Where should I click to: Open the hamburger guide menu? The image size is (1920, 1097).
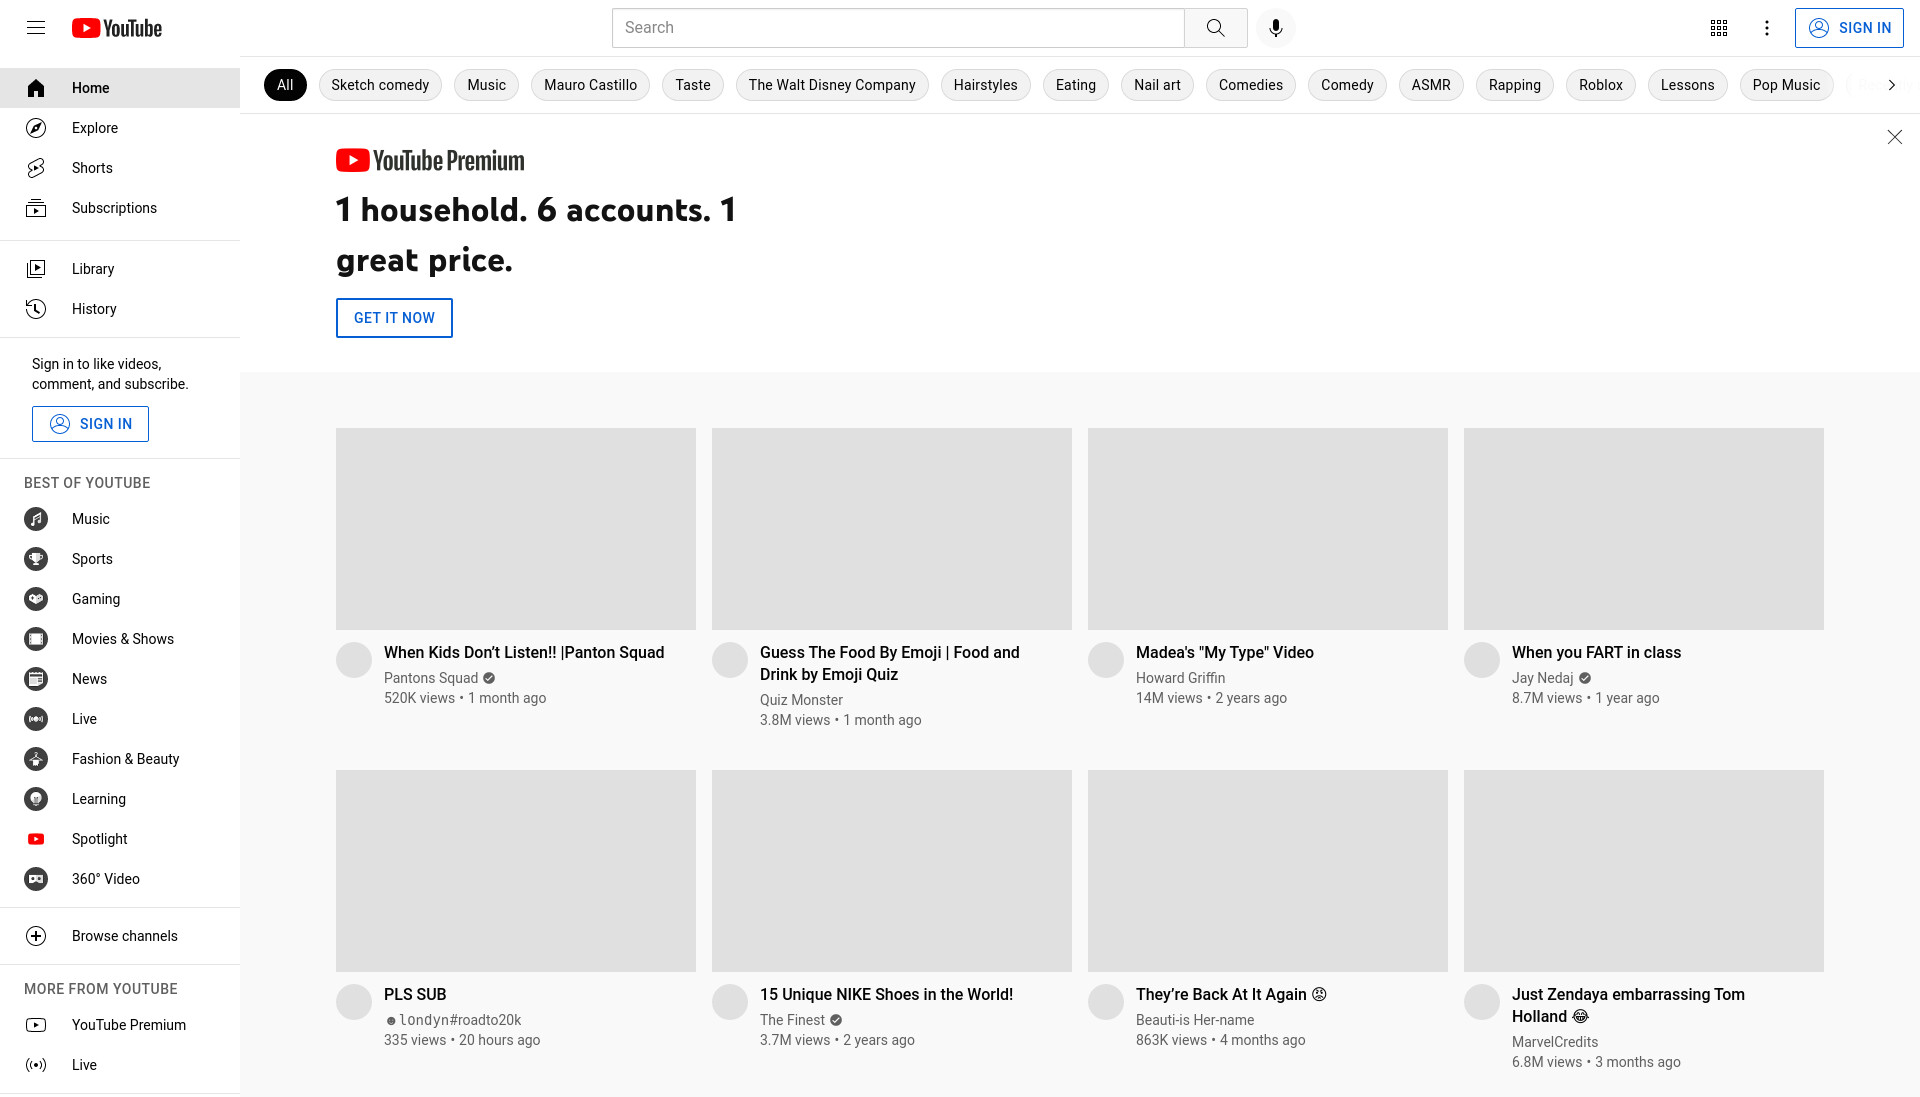point(36,28)
